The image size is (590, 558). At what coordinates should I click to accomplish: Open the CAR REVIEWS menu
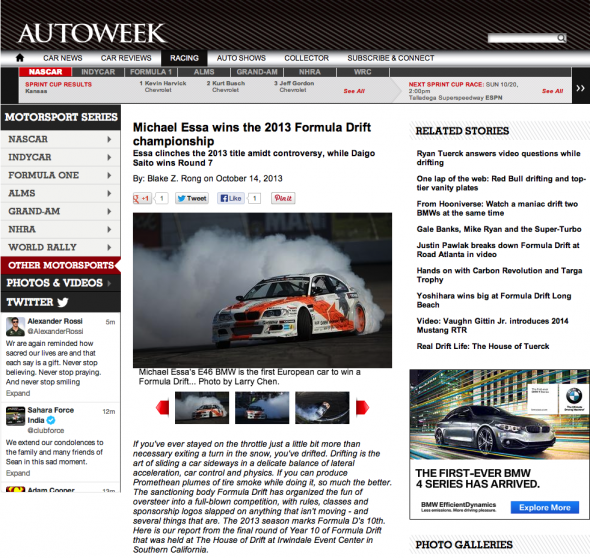tap(126, 58)
